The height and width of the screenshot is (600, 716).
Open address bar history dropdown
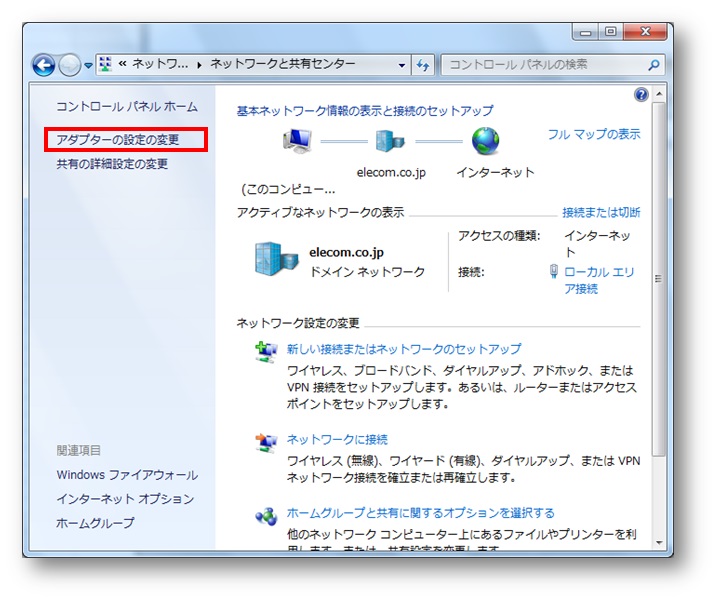pos(402,65)
